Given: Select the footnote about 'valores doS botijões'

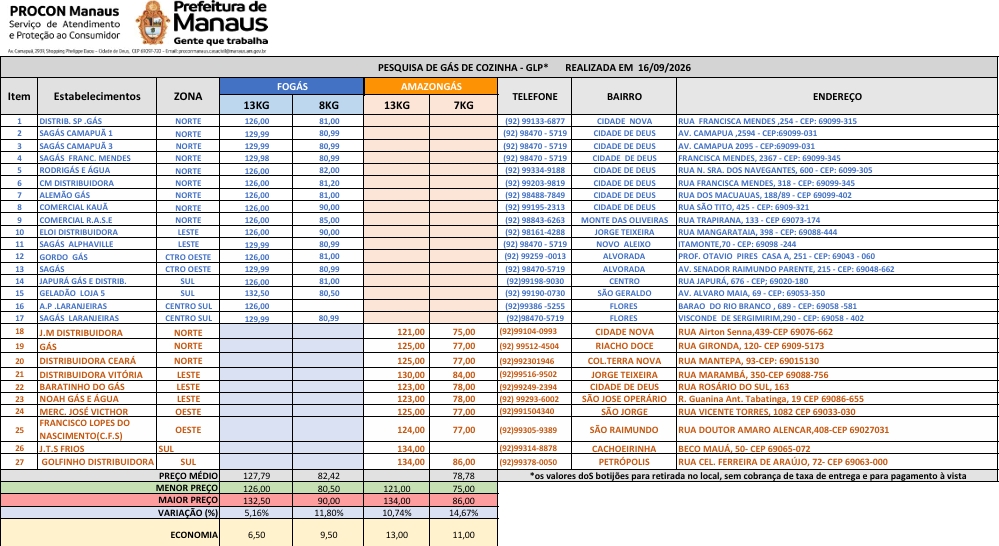Looking at the screenshot, I should click(x=747, y=476).
